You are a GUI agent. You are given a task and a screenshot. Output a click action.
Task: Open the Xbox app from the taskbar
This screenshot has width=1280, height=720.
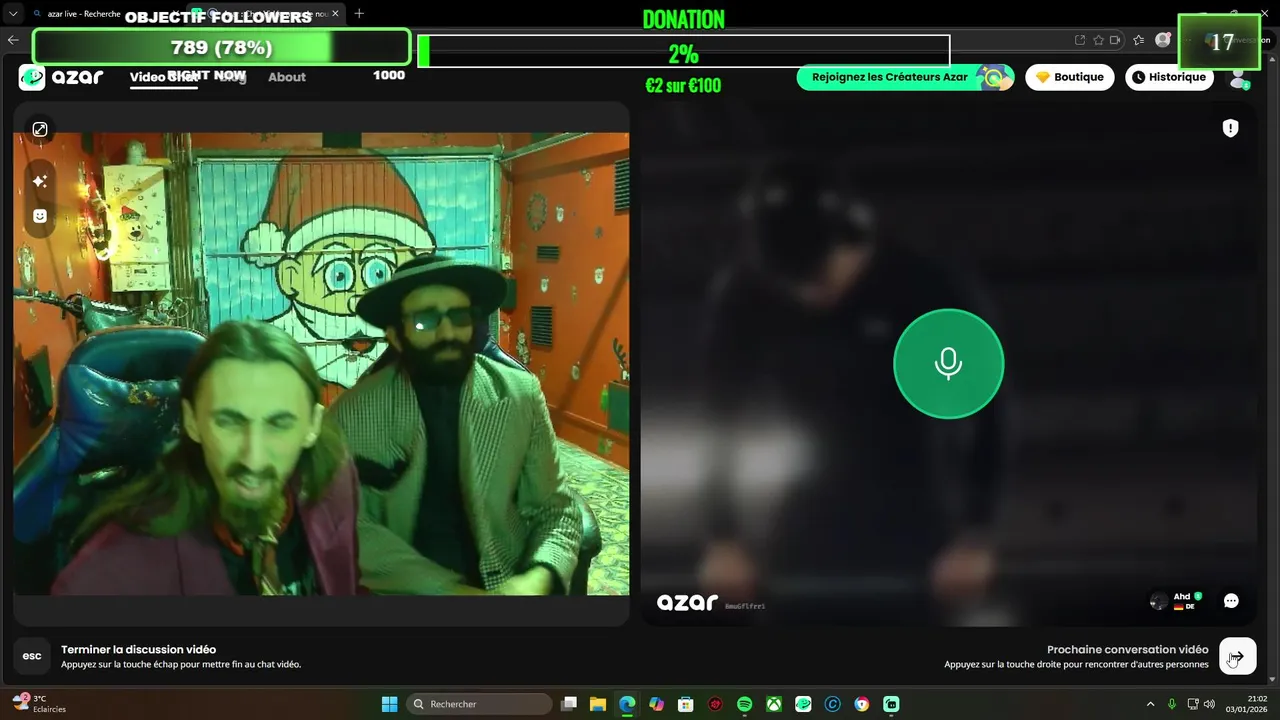pos(774,704)
